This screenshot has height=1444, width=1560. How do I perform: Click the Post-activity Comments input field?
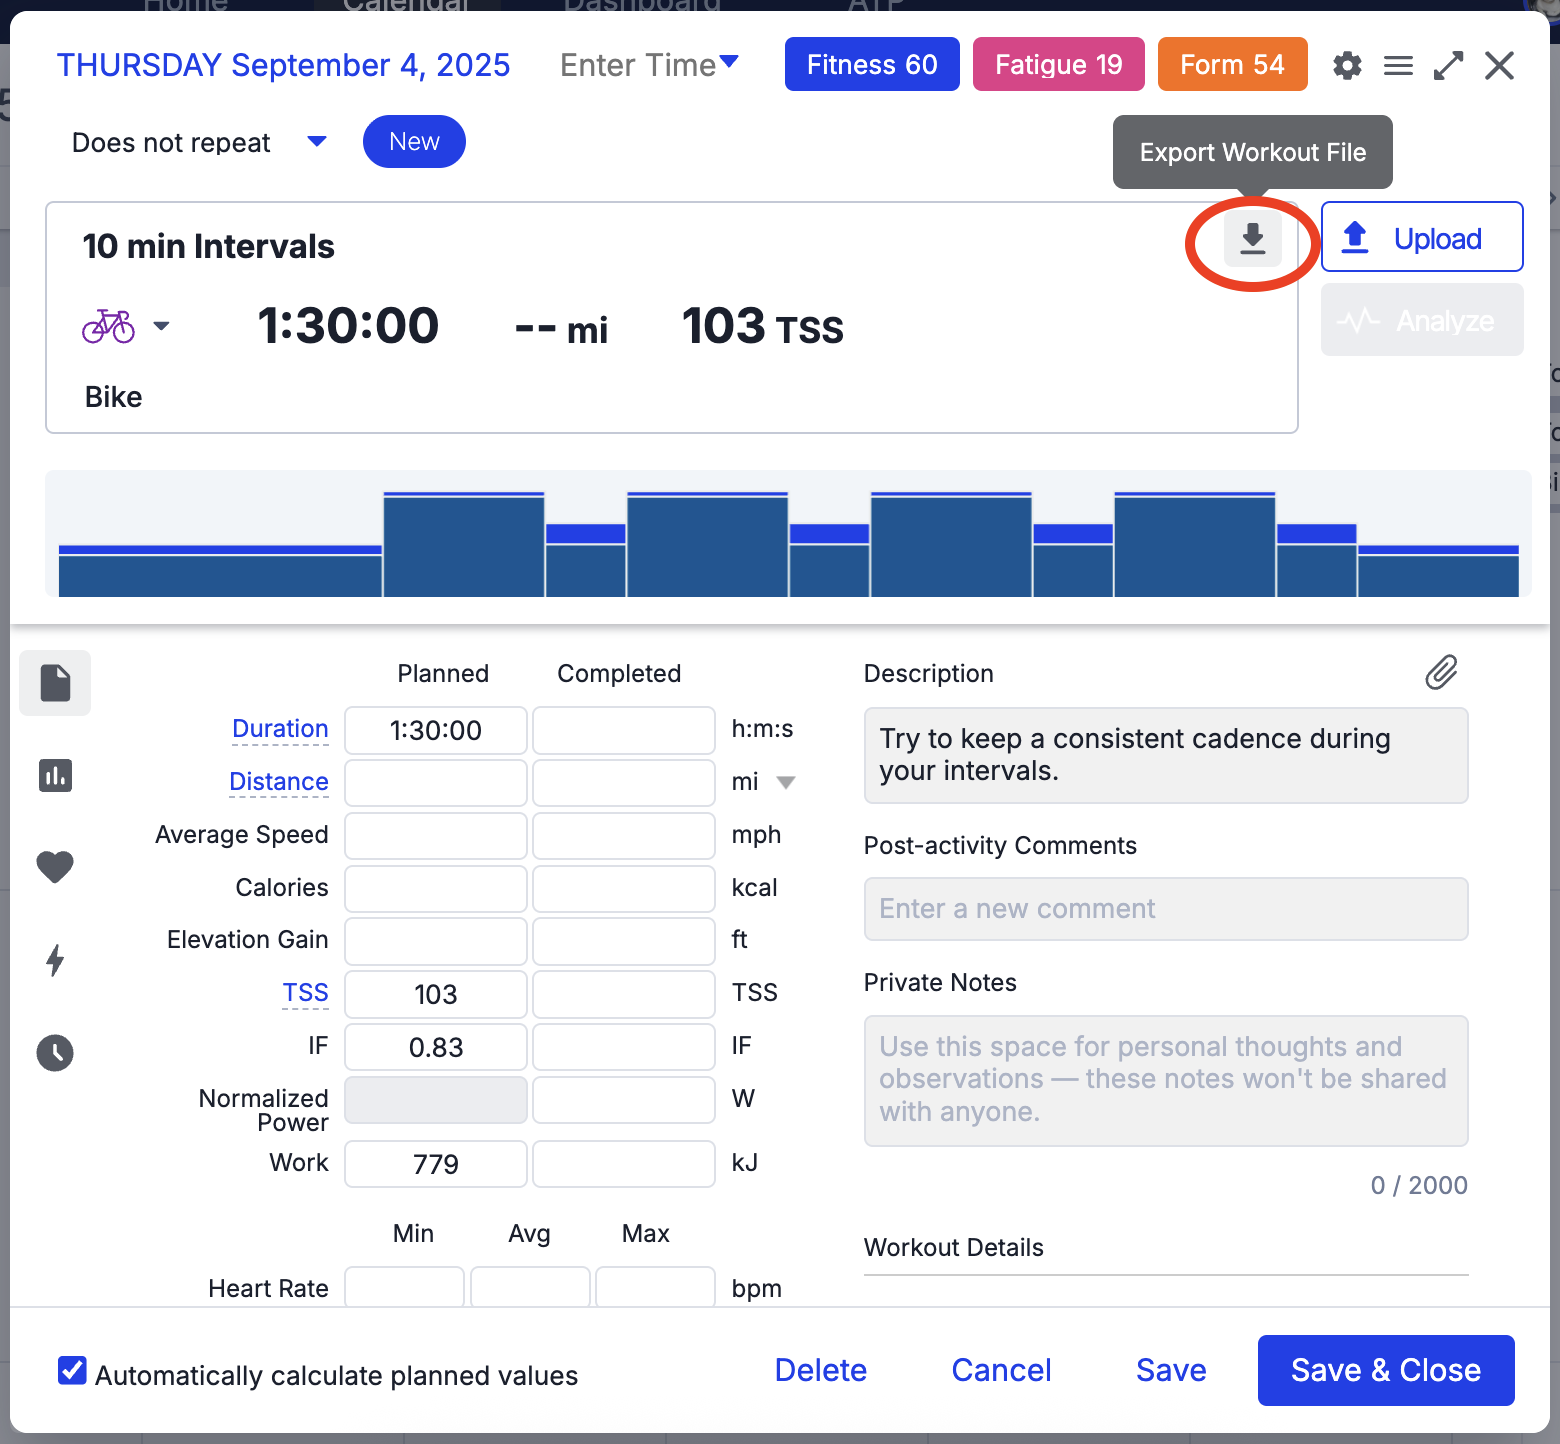point(1165,909)
